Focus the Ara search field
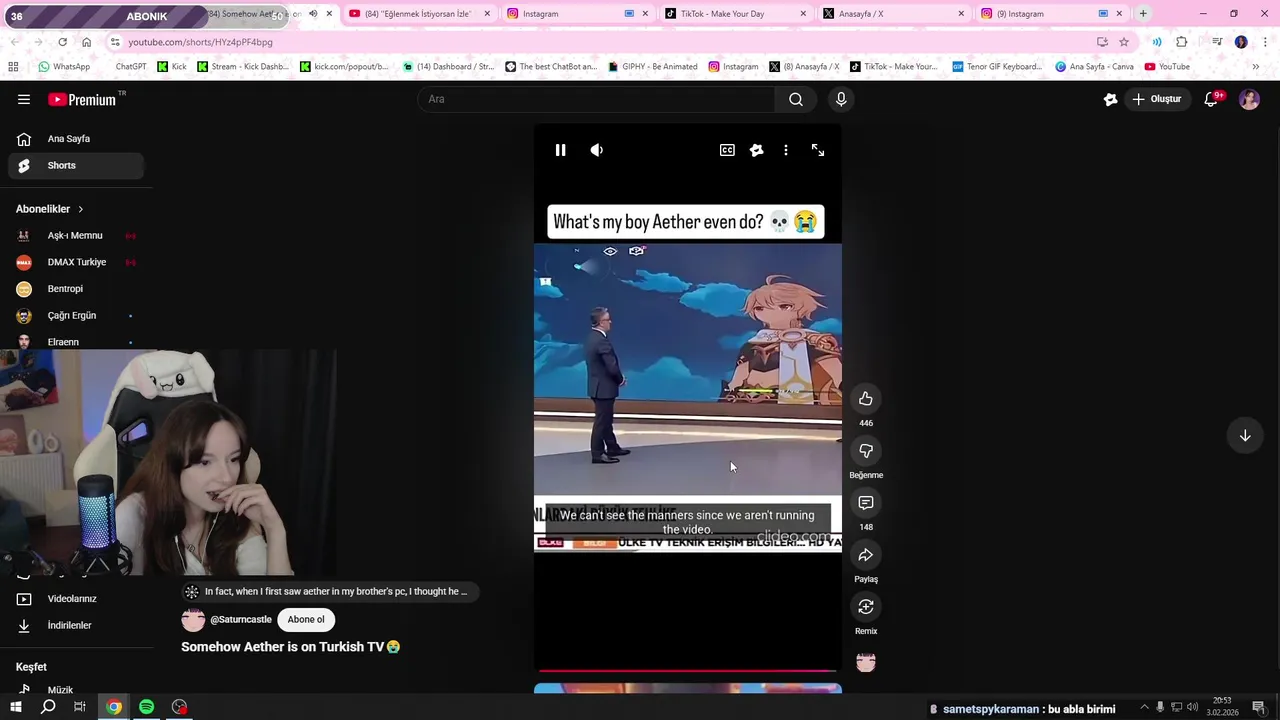The height and width of the screenshot is (720, 1280). pos(597,99)
